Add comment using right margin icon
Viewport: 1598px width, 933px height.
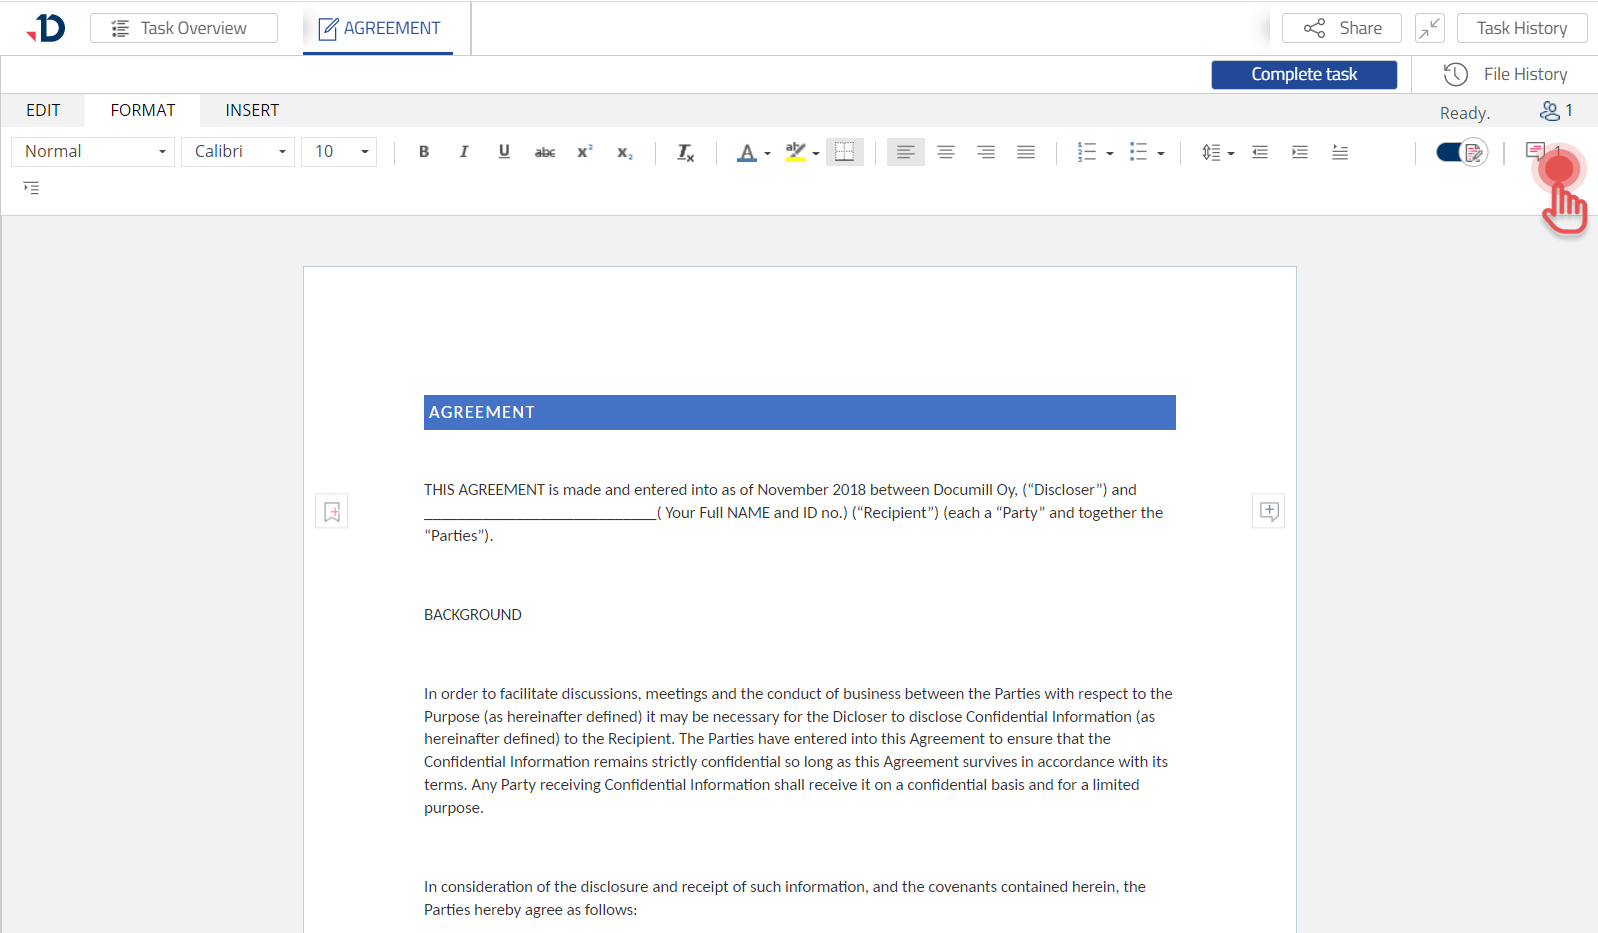click(x=1268, y=511)
